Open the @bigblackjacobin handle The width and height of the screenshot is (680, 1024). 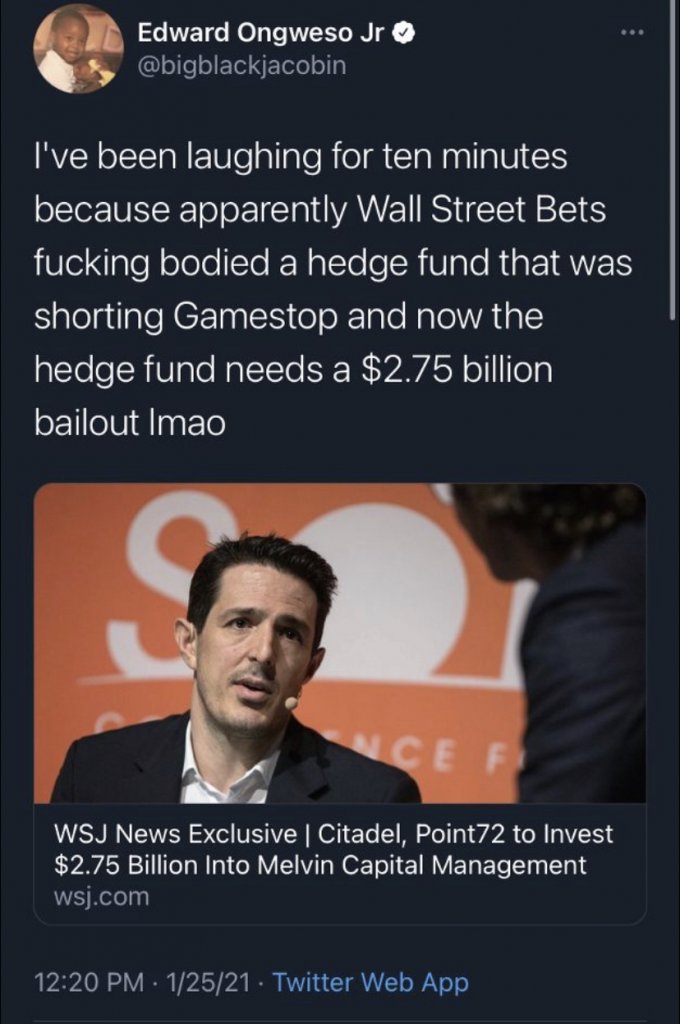(241, 65)
